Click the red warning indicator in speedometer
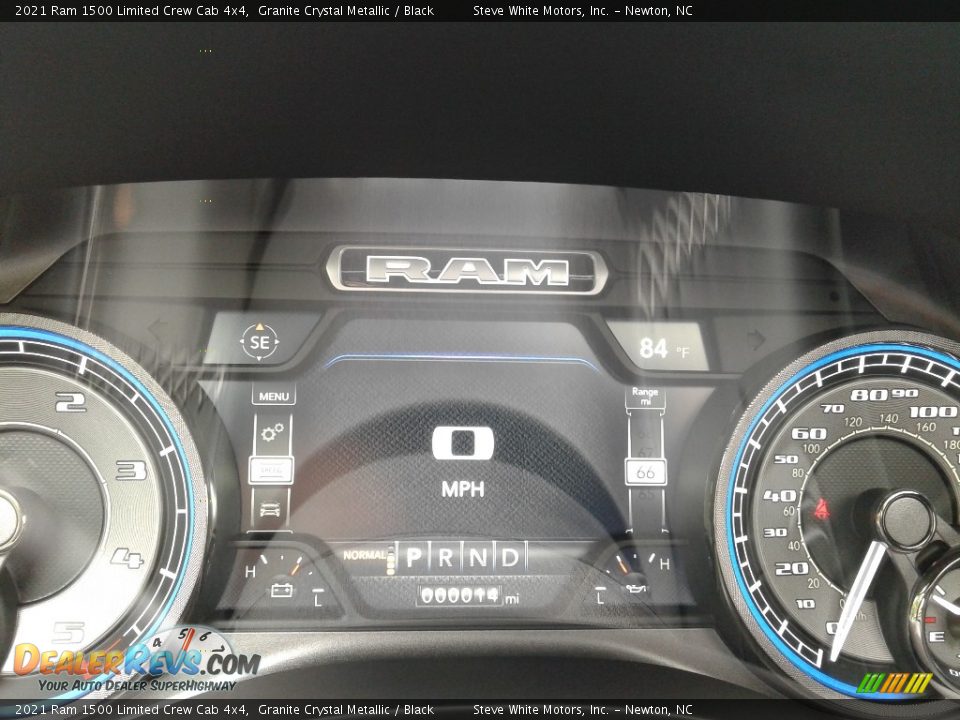 [820, 509]
